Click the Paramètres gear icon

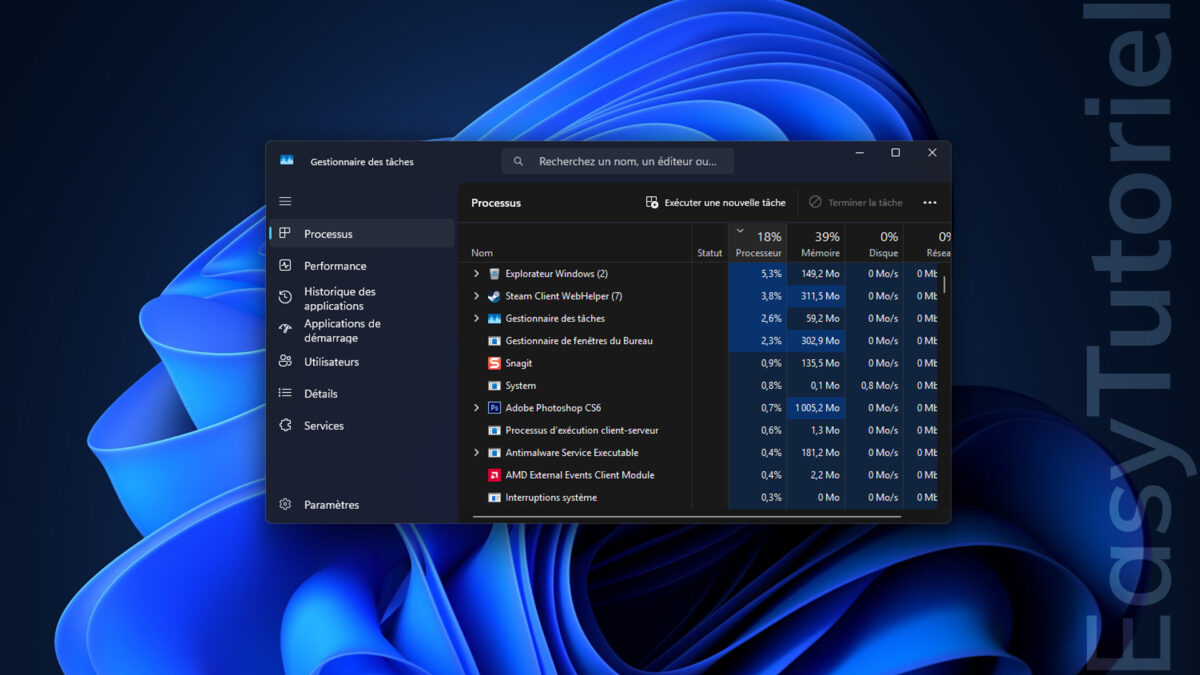point(285,504)
